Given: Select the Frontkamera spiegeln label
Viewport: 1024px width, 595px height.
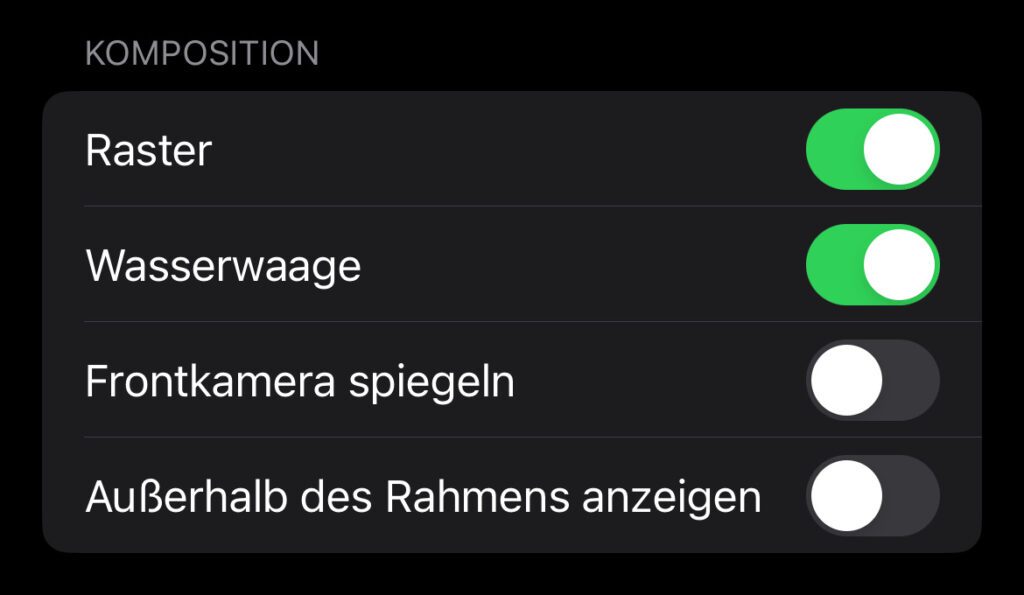Looking at the screenshot, I should pos(300,382).
